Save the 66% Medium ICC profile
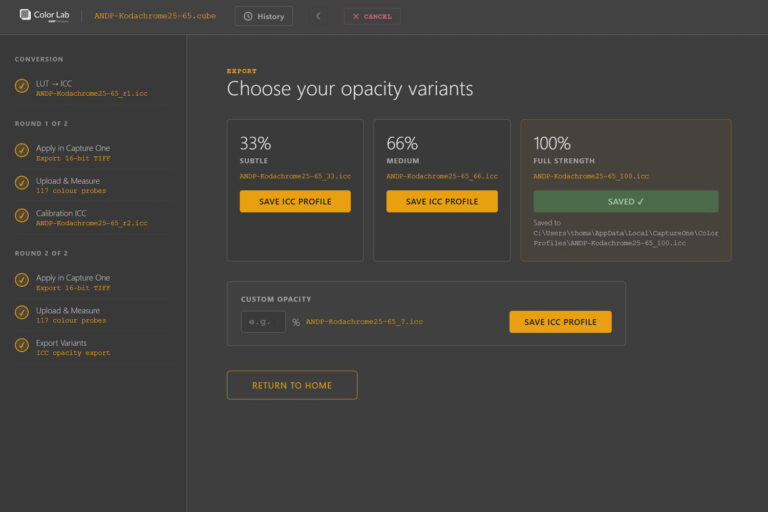Screen dimensions: 768x512 point(442,201)
